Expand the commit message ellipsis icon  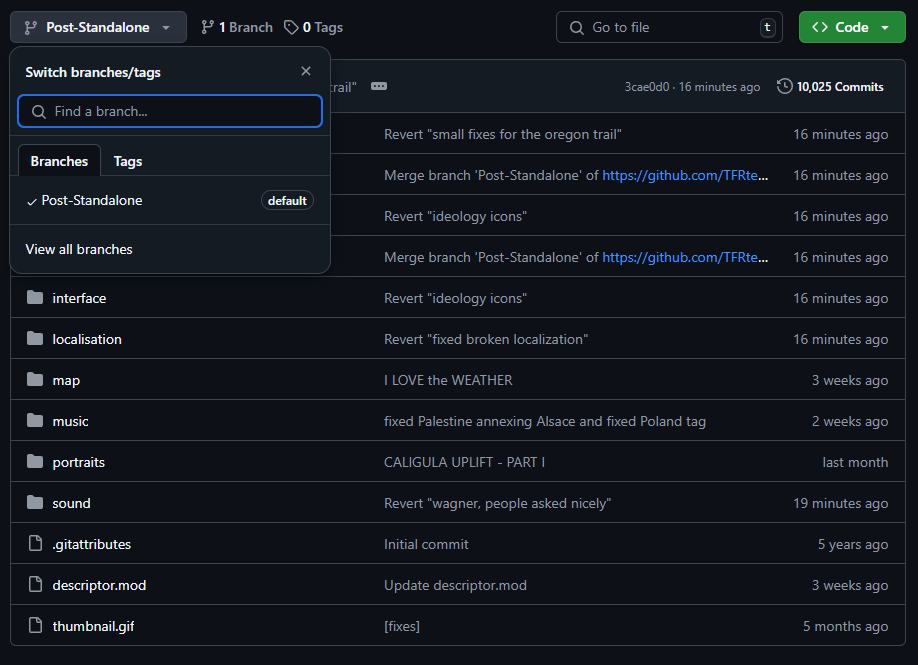(379, 86)
